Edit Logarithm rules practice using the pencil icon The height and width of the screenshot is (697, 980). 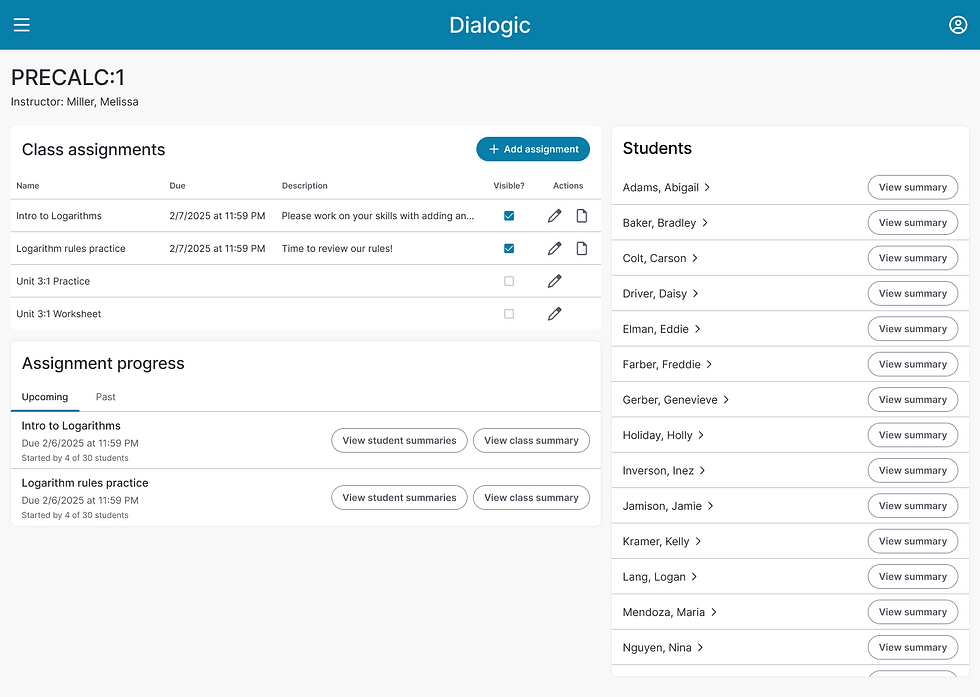(x=554, y=248)
